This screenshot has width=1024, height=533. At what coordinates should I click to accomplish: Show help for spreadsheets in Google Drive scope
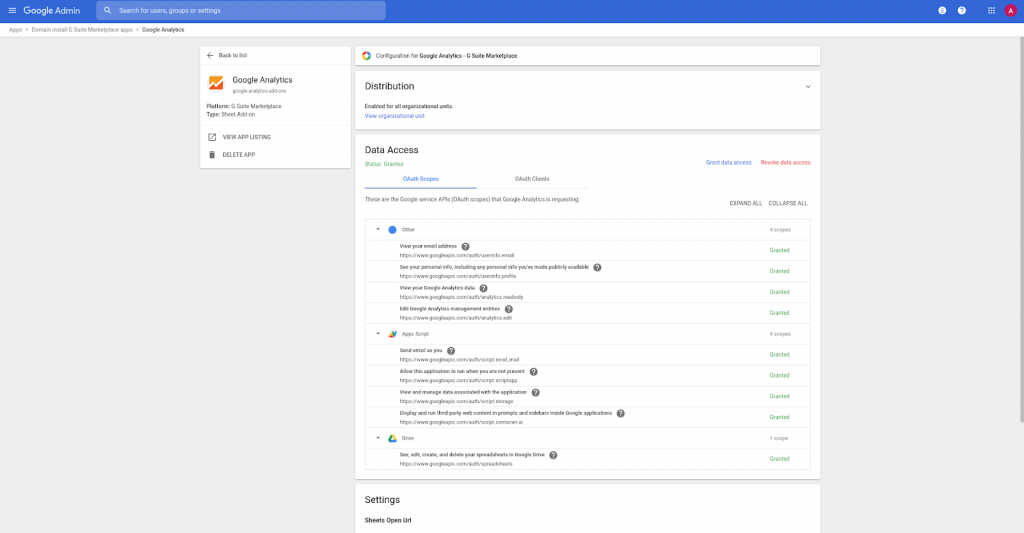tap(553, 455)
